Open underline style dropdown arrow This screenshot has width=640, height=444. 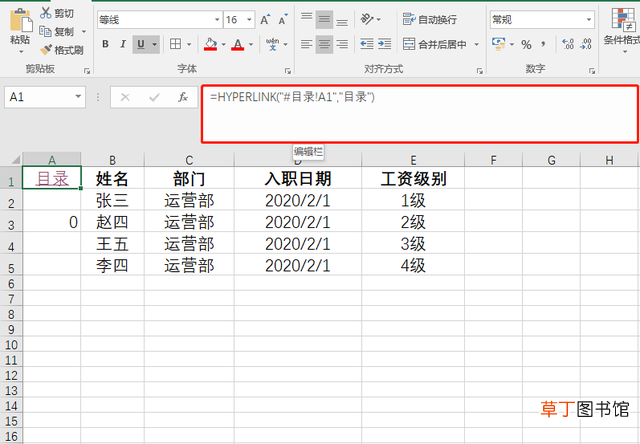pos(155,44)
